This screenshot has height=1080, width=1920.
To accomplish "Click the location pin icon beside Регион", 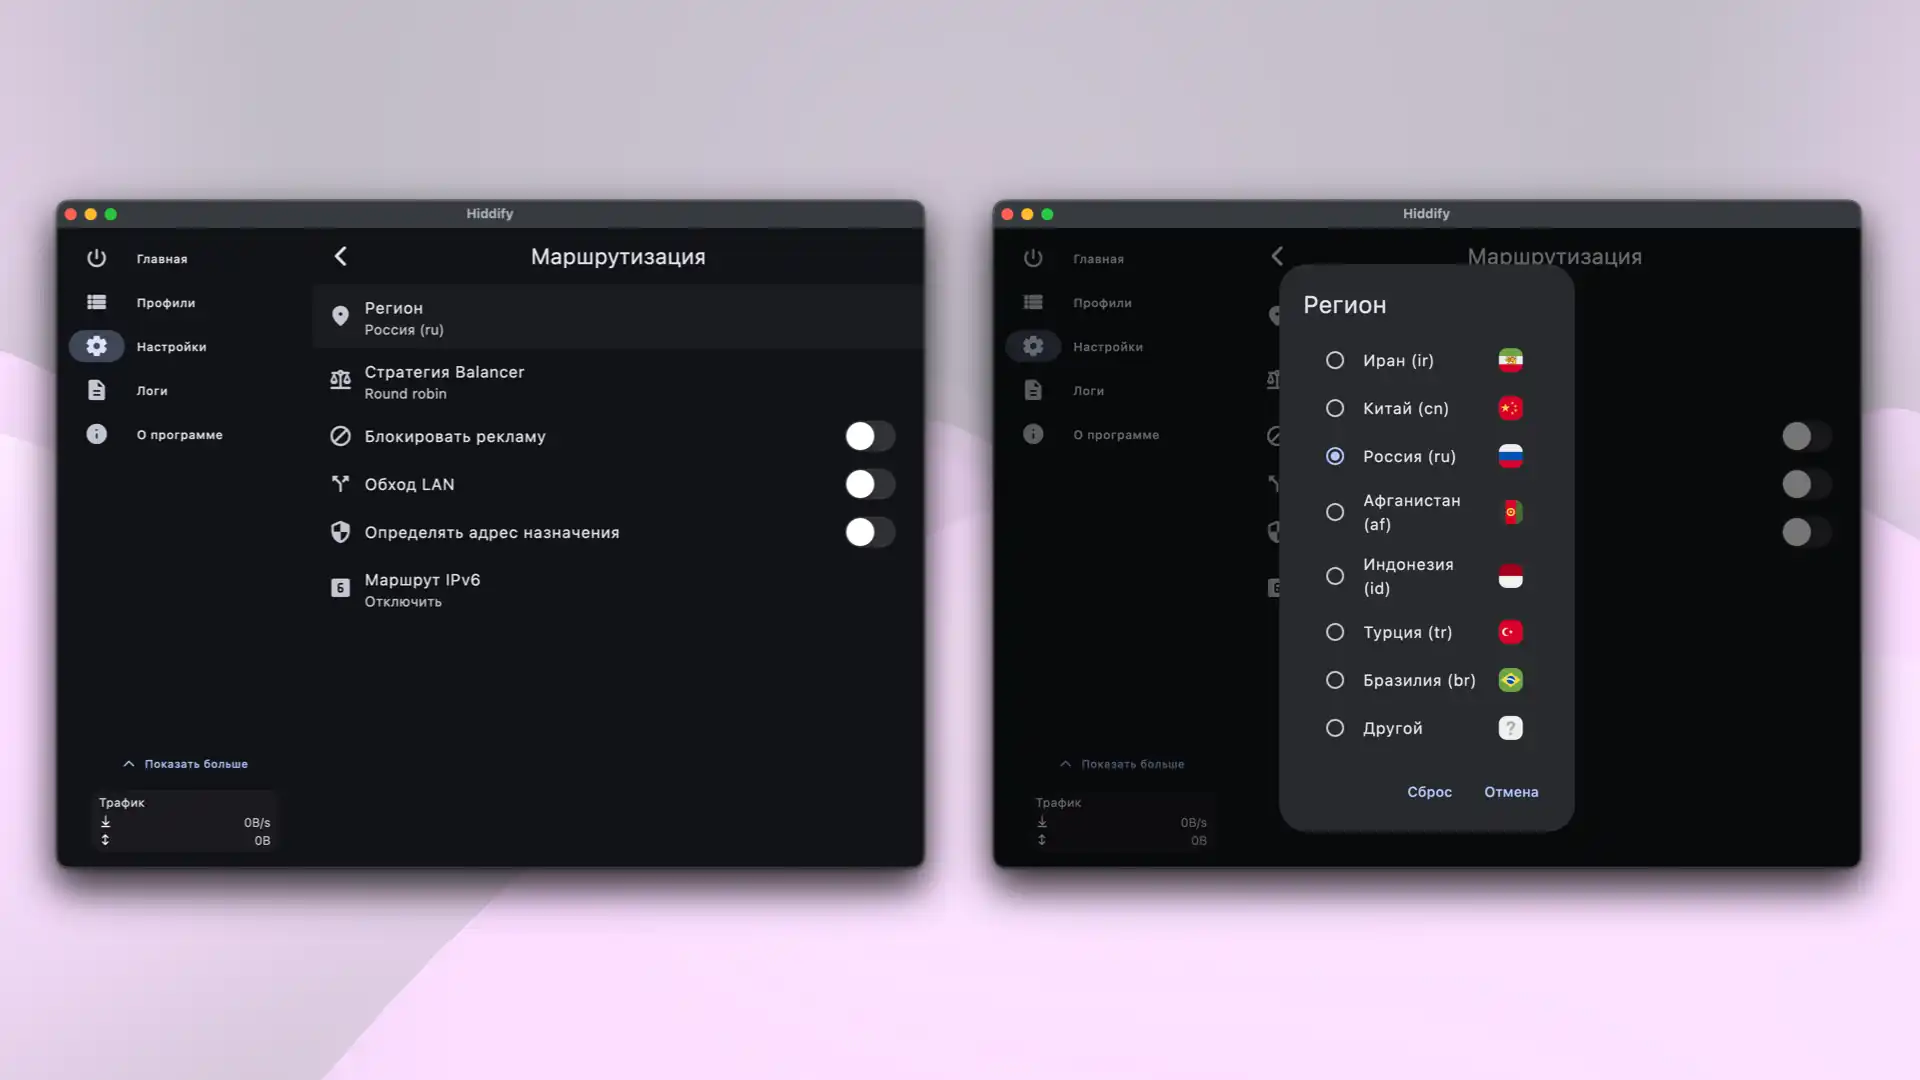I will click(340, 317).
